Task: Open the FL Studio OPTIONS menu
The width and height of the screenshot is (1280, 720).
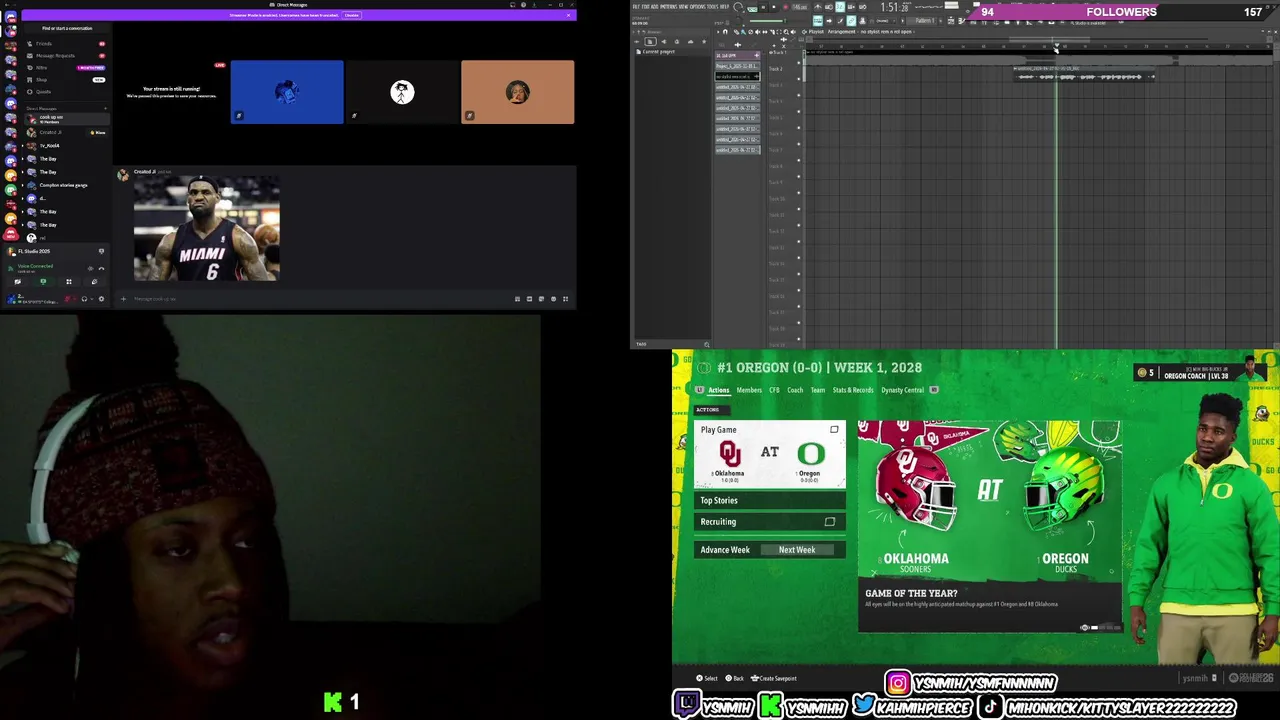Action: 697,7
